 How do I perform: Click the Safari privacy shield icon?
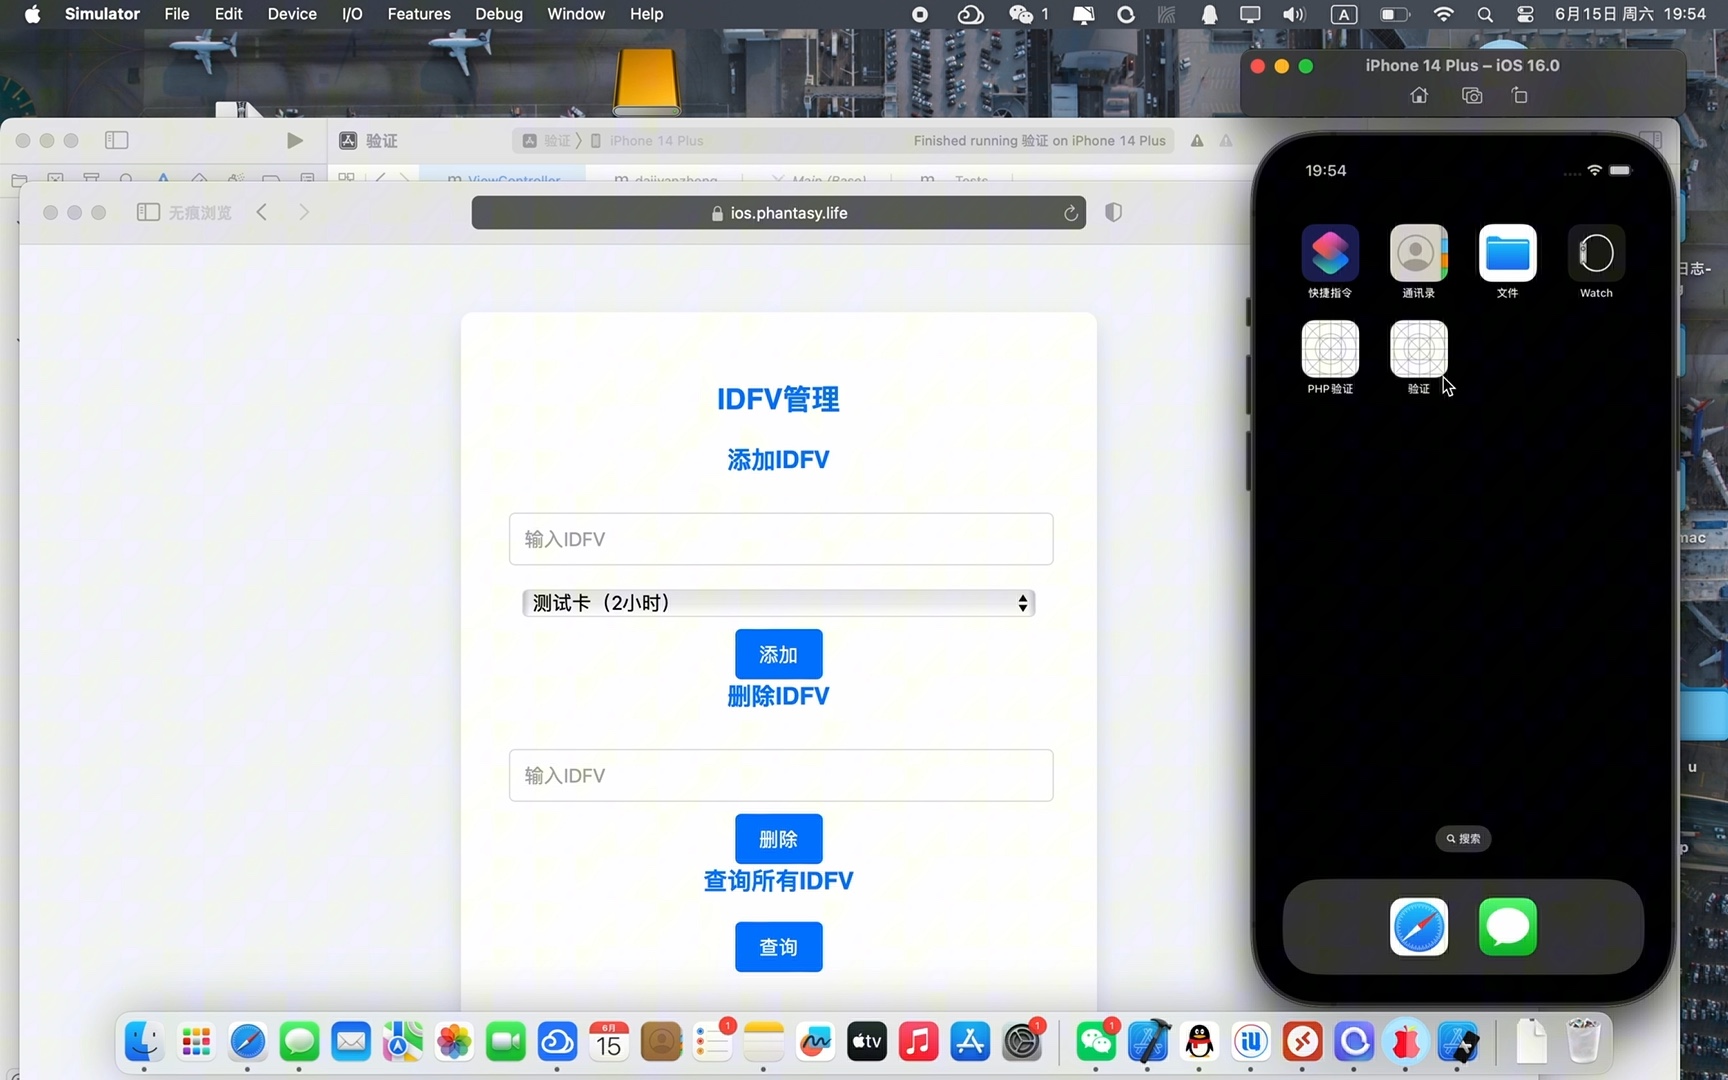[x=1113, y=212]
